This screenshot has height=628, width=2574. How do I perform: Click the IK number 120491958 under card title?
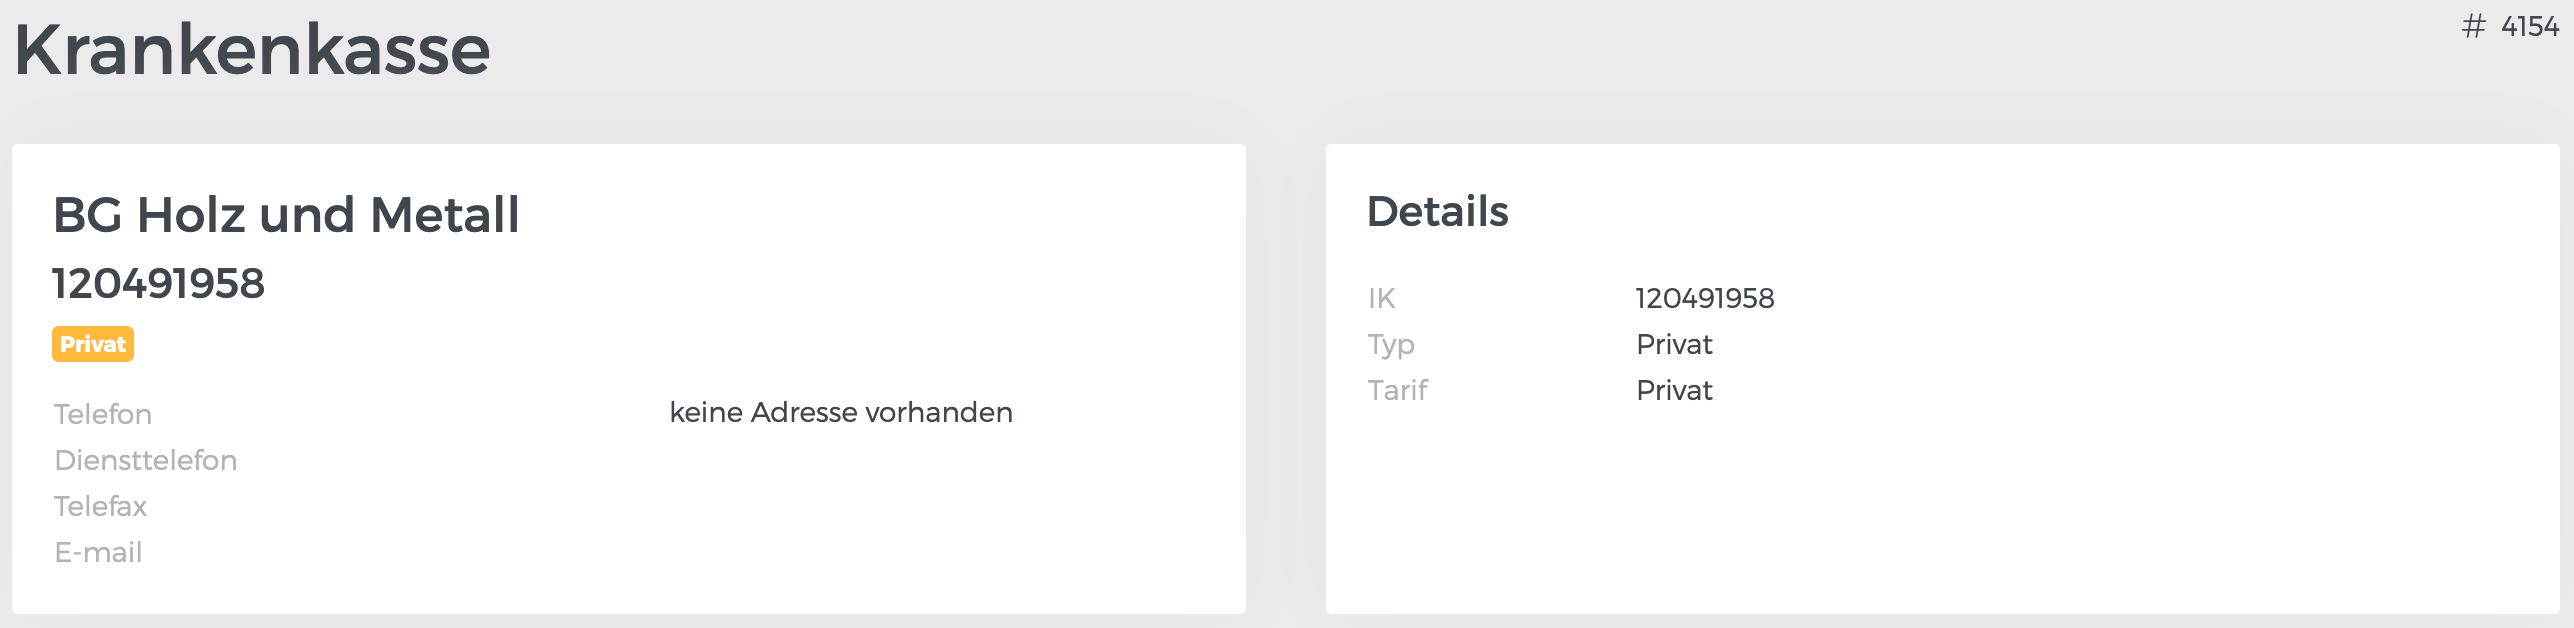(157, 283)
